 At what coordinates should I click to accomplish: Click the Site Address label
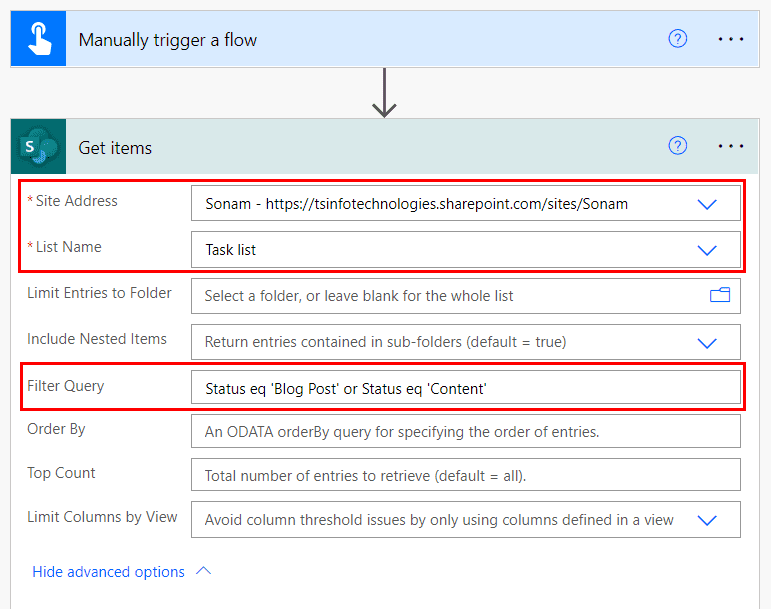click(76, 201)
